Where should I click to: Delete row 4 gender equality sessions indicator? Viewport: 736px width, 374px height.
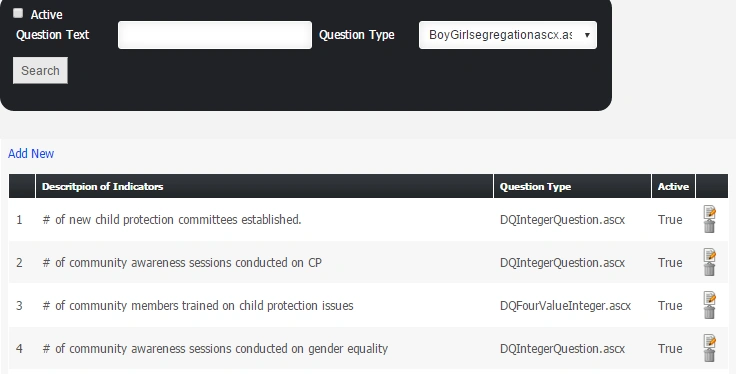pos(710,355)
